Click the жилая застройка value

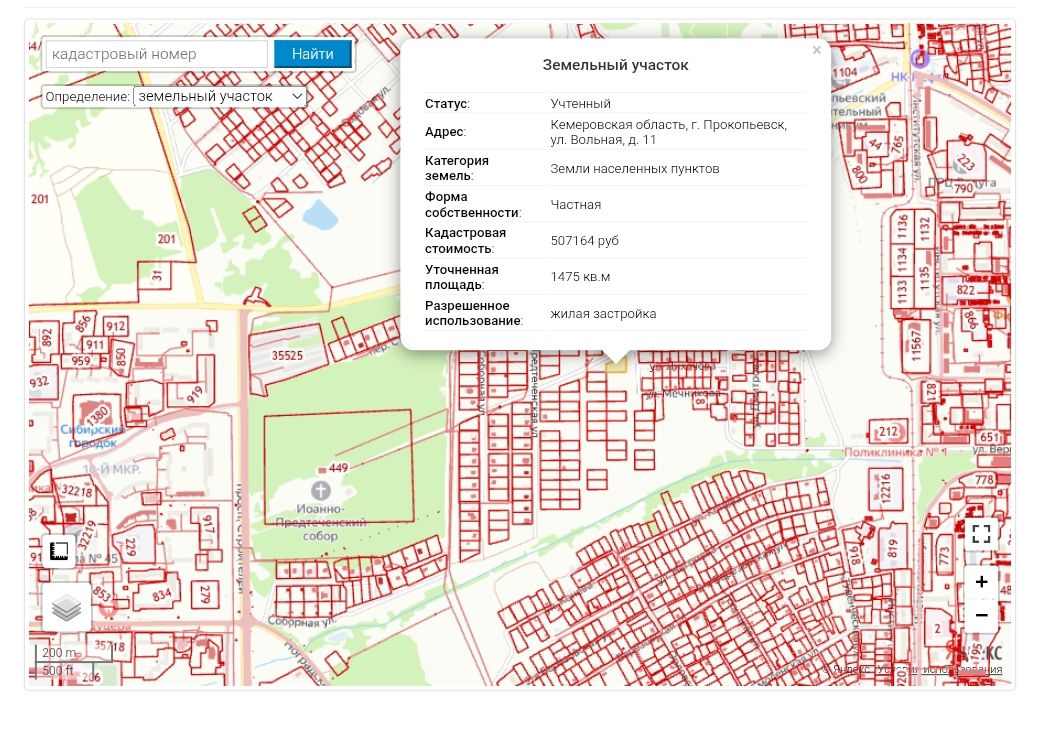pos(603,313)
